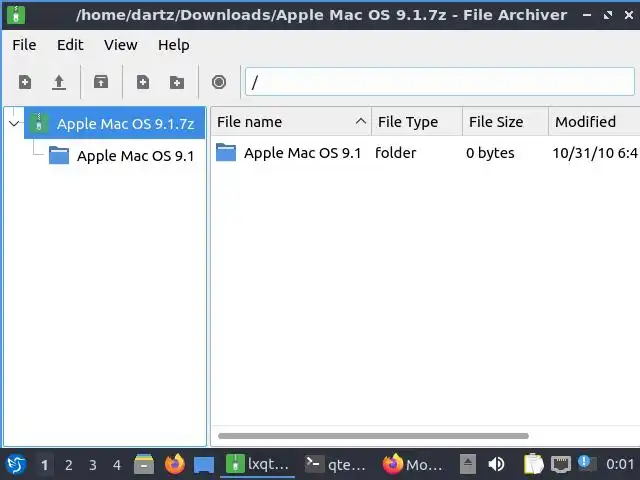The image size is (640, 480).
Task: Click the blue show desktop icon in taskbar
Action: point(204,465)
